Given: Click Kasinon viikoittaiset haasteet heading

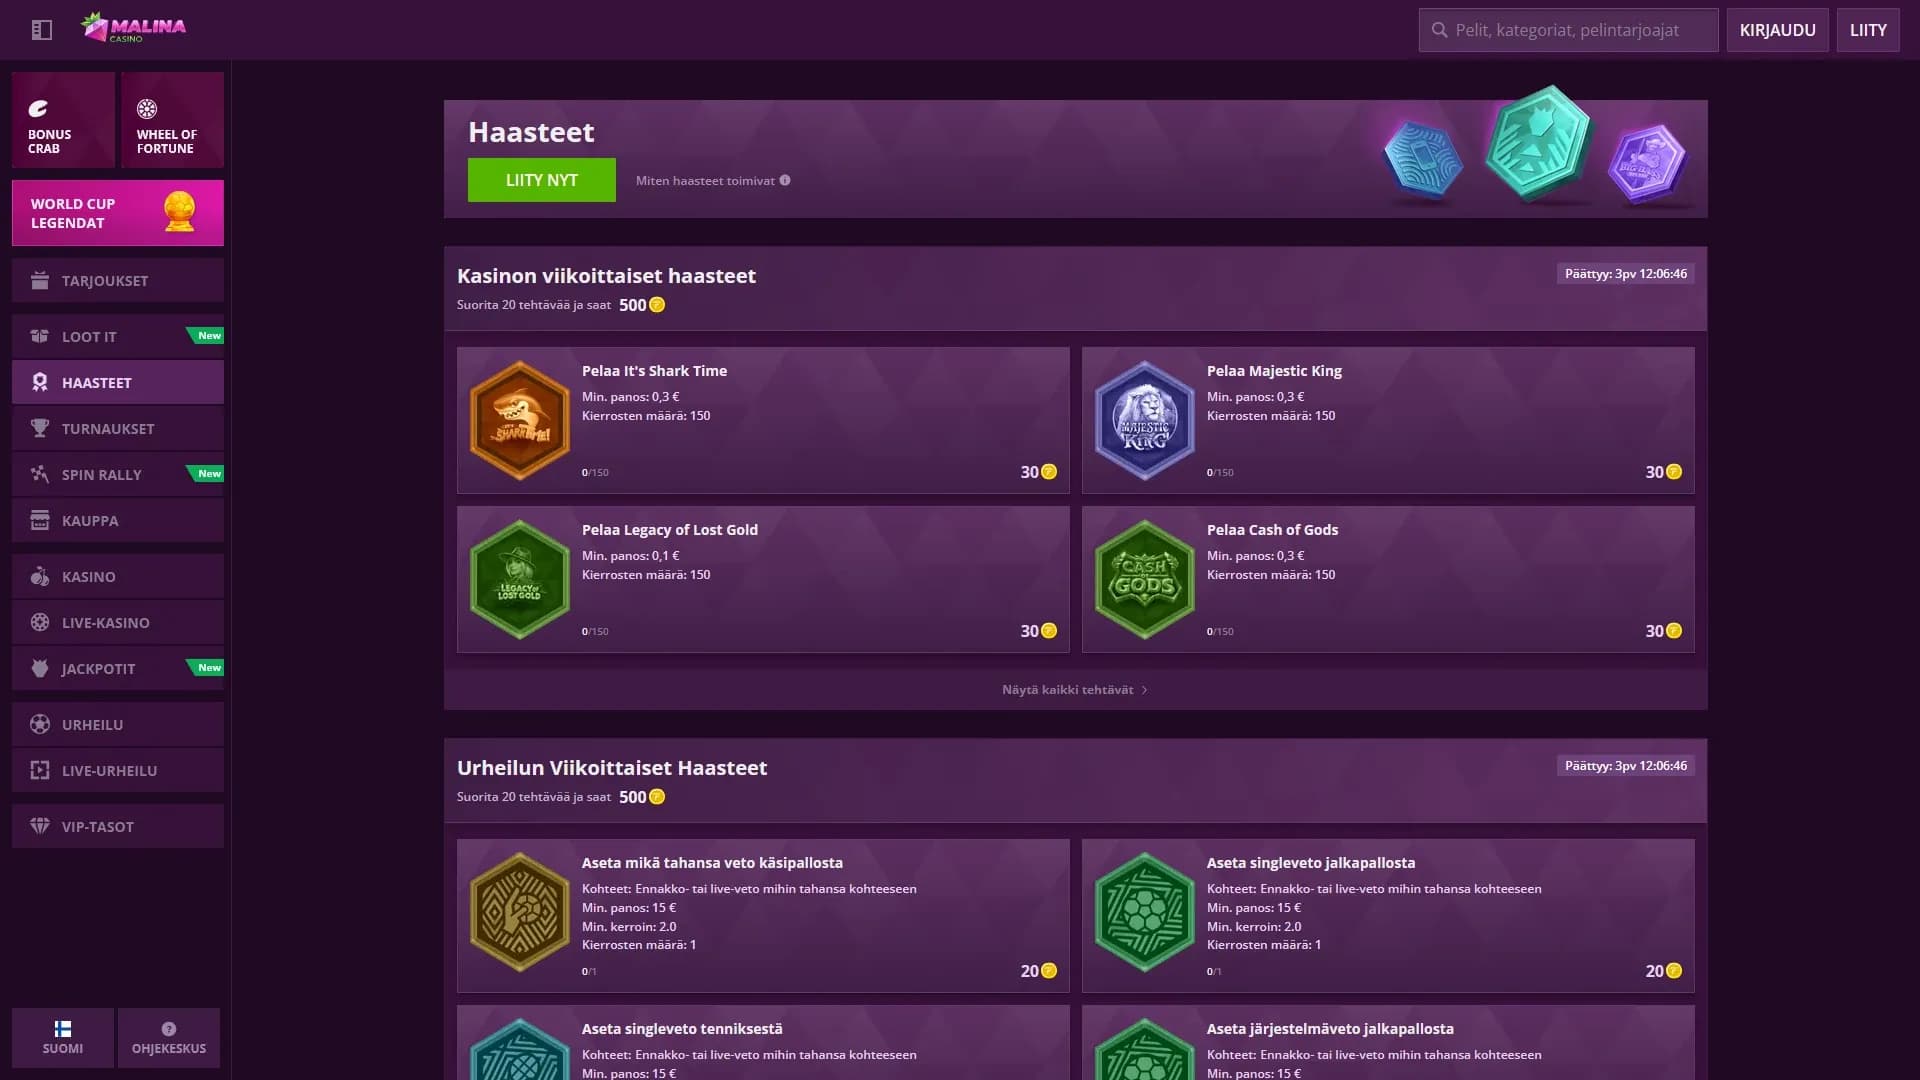Looking at the screenshot, I should coord(606,276).
